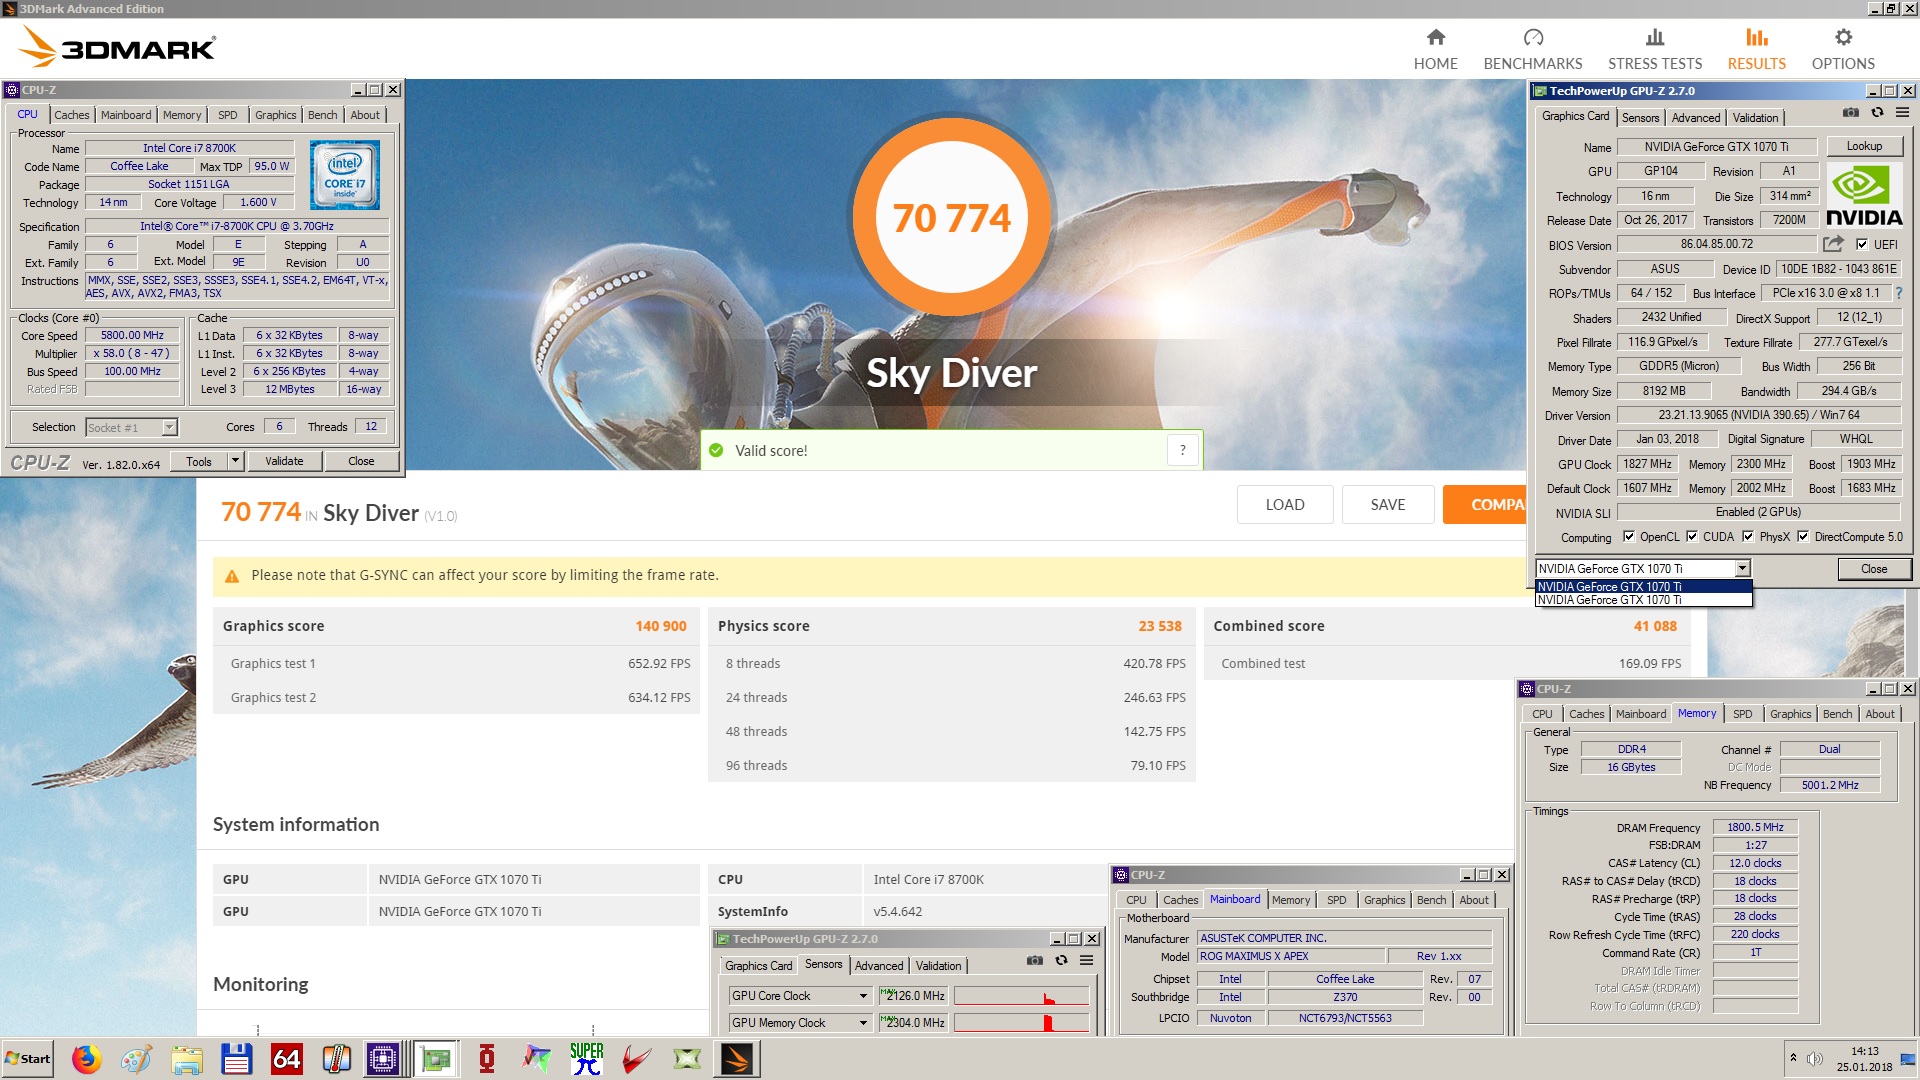1920x1080 pixels.
Task: Select the highlighted GTX 1070 Ti list entry
Action: click(1643, 587)
